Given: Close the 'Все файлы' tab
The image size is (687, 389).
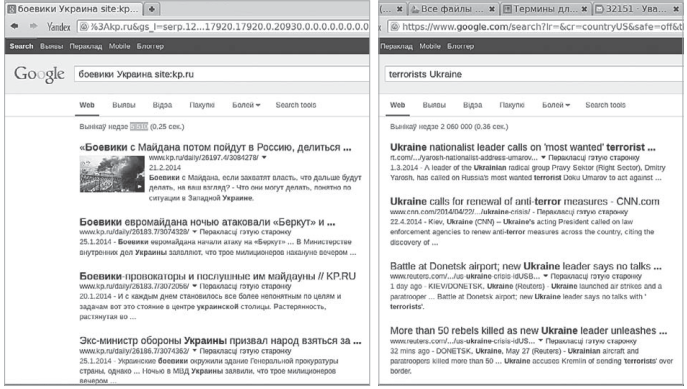Looking at the screenshot, I should [492, 9].
